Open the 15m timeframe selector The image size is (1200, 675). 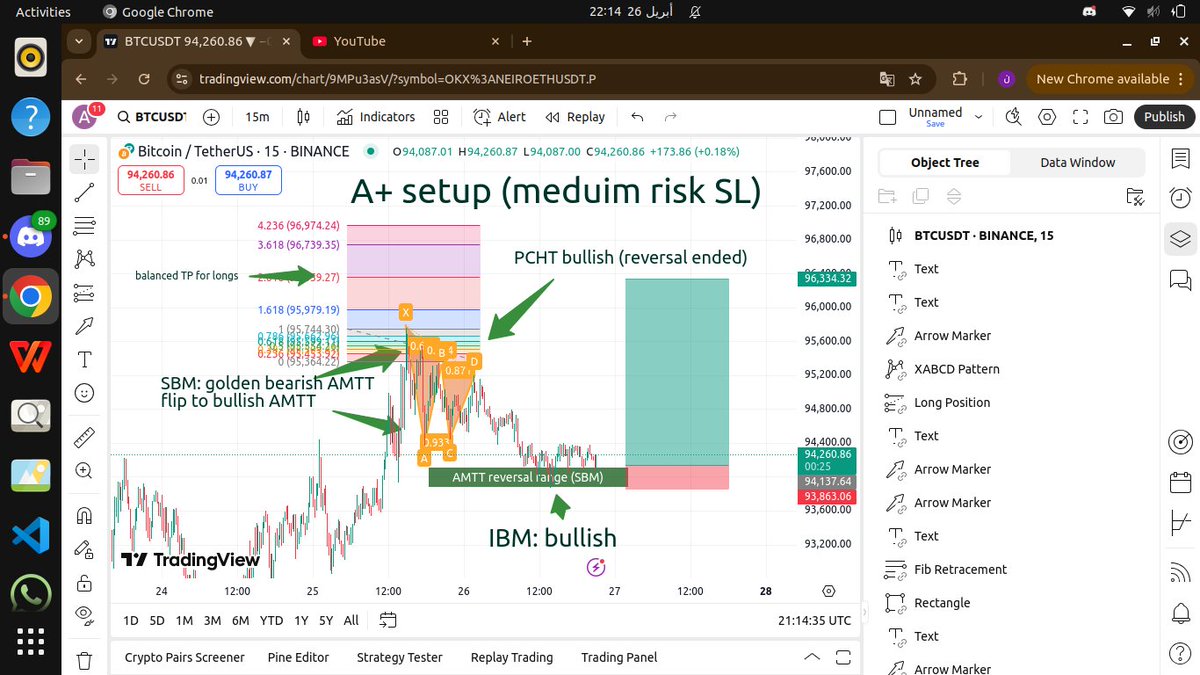(x=257, y=117)
